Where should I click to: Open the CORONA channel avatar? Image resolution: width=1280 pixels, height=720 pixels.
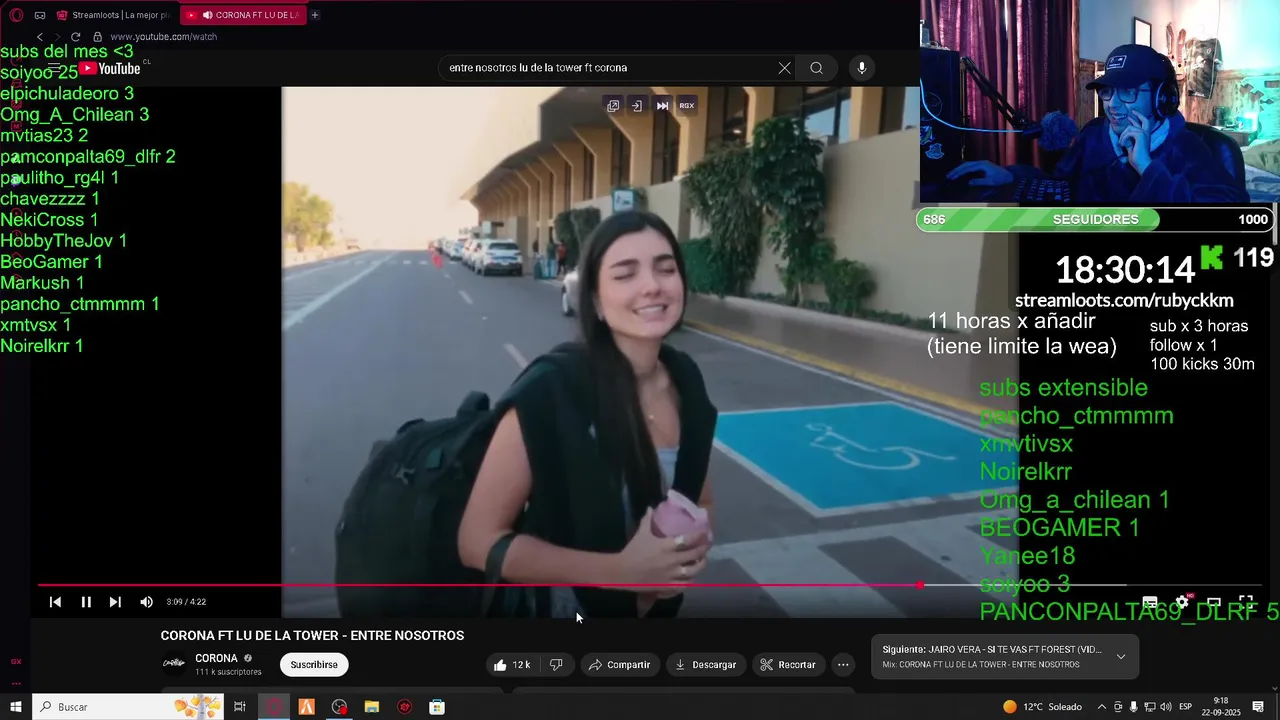point(174,663)
